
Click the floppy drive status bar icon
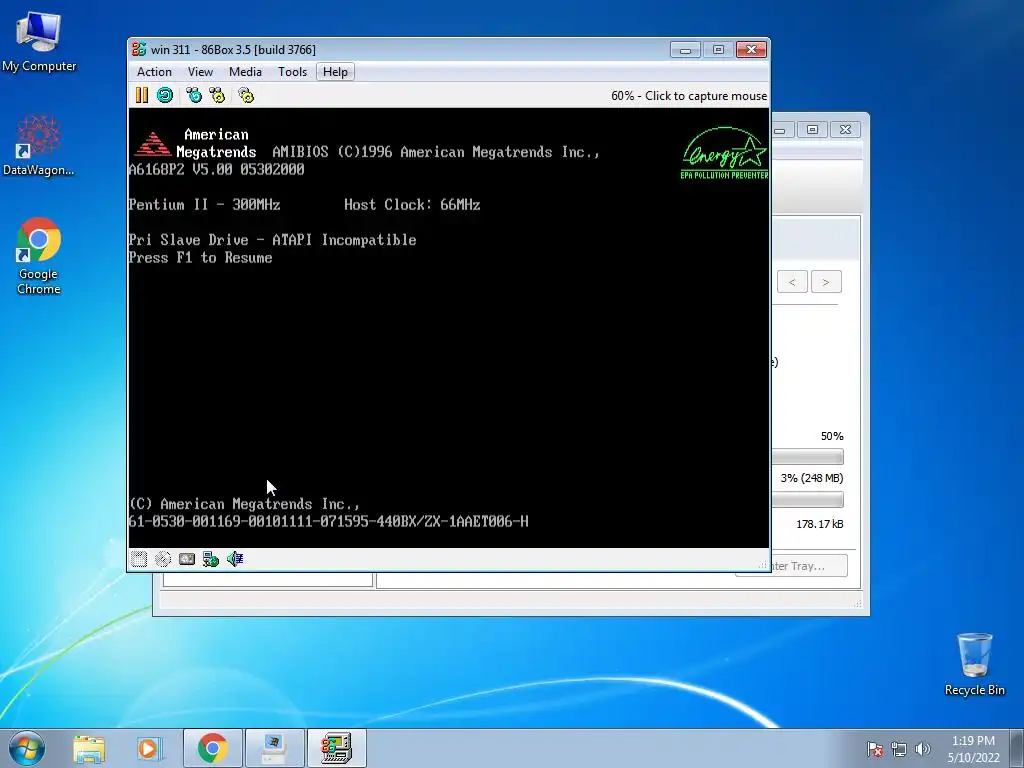pos(138,559)
